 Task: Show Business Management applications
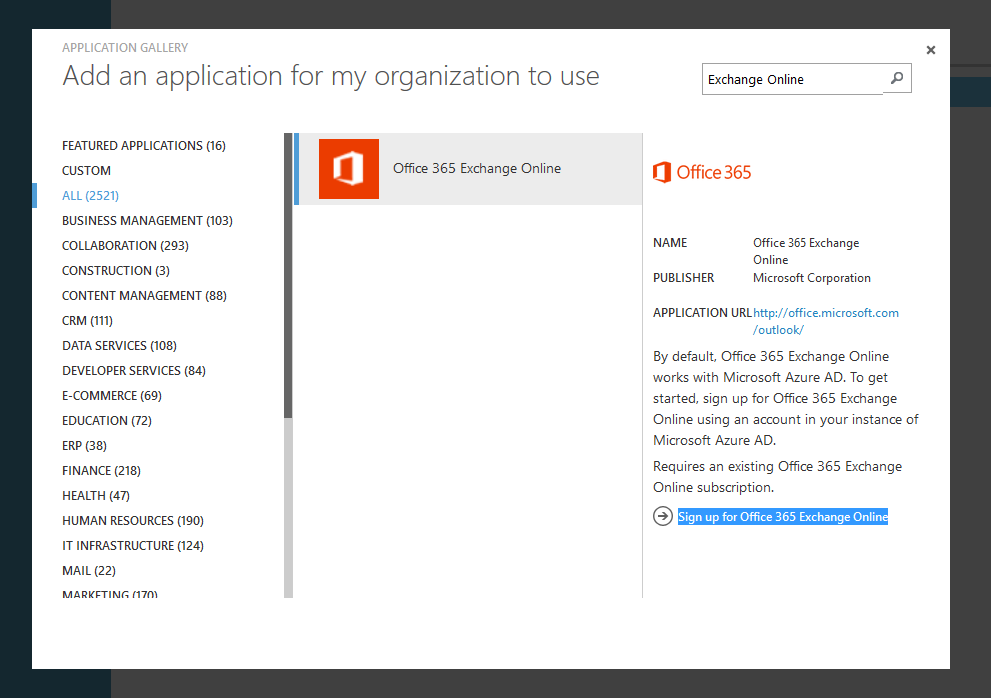point(147,221)
